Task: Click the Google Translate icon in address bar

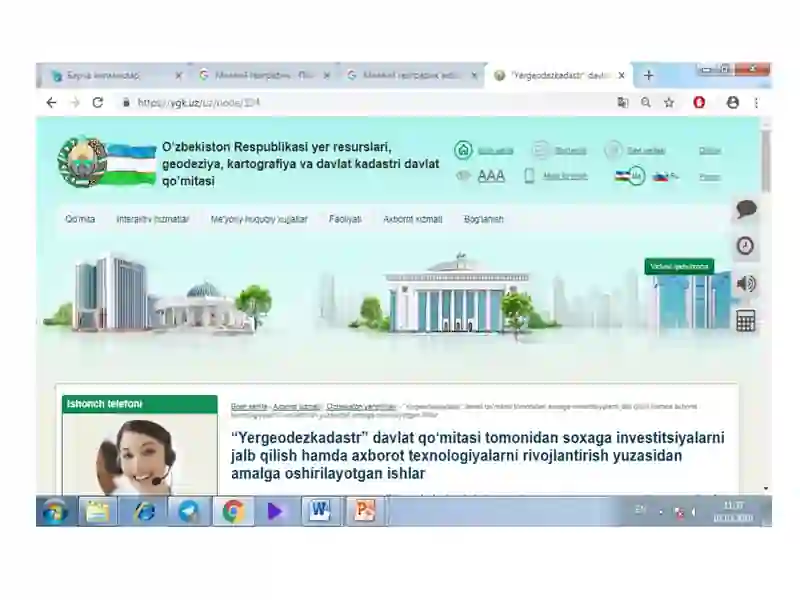Action: point(622,103)
